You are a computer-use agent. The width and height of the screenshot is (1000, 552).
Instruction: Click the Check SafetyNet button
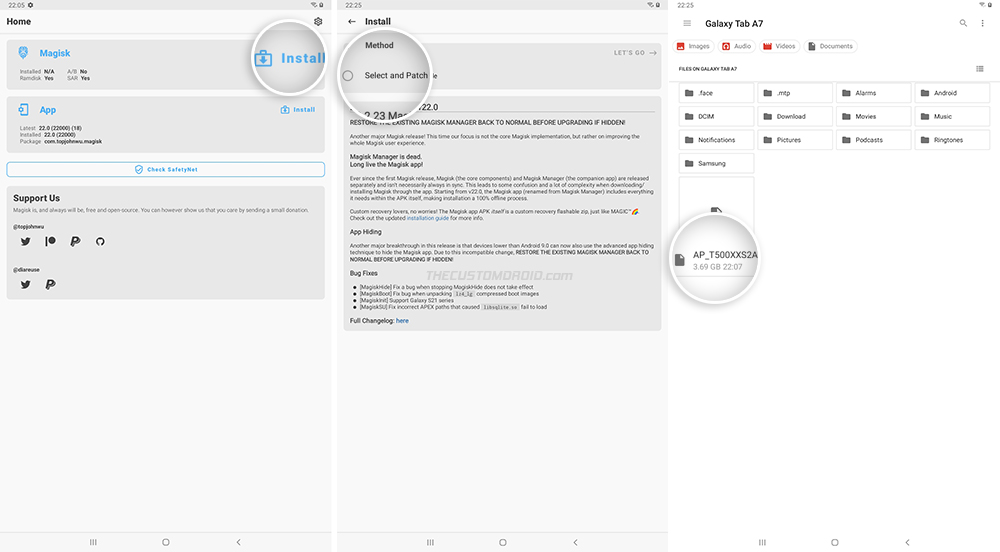(x=166, y=170)
